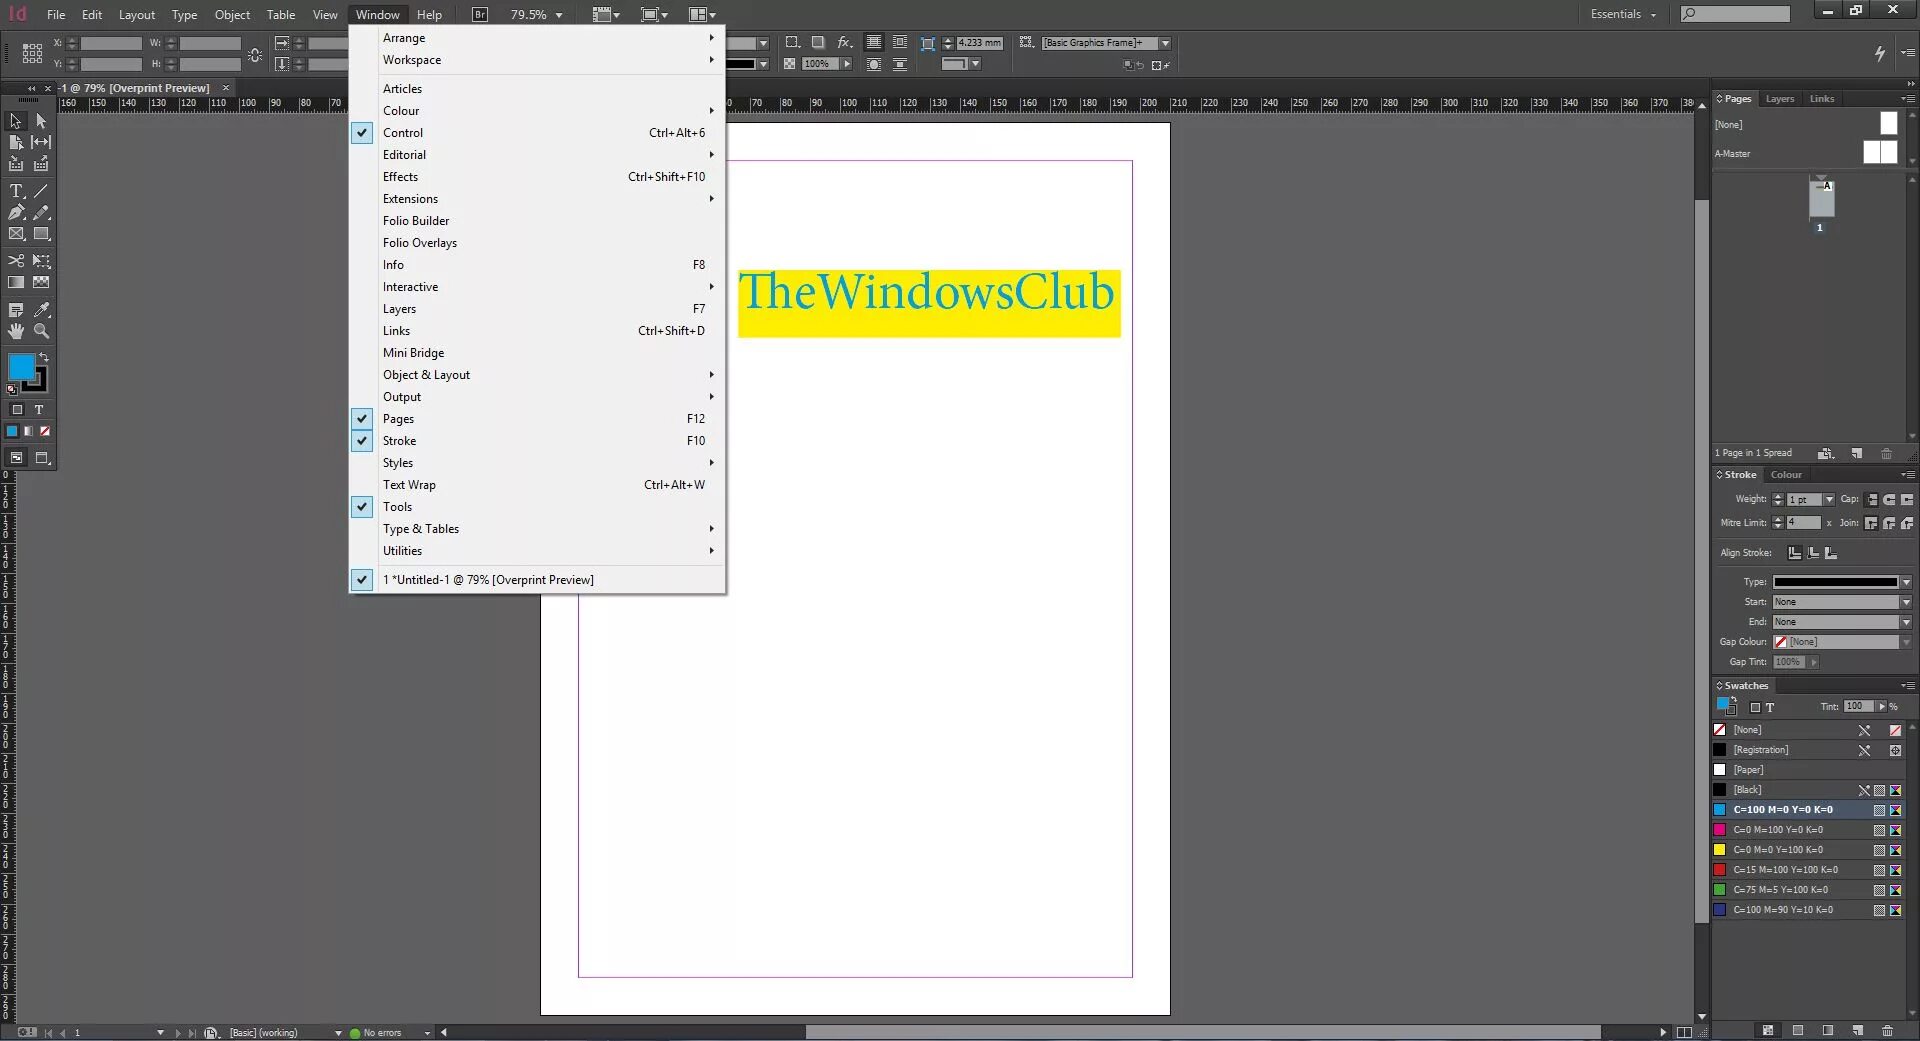Choose the Rectangle Frame tool
This screenshot has width=1920, height=1041.
16,234
